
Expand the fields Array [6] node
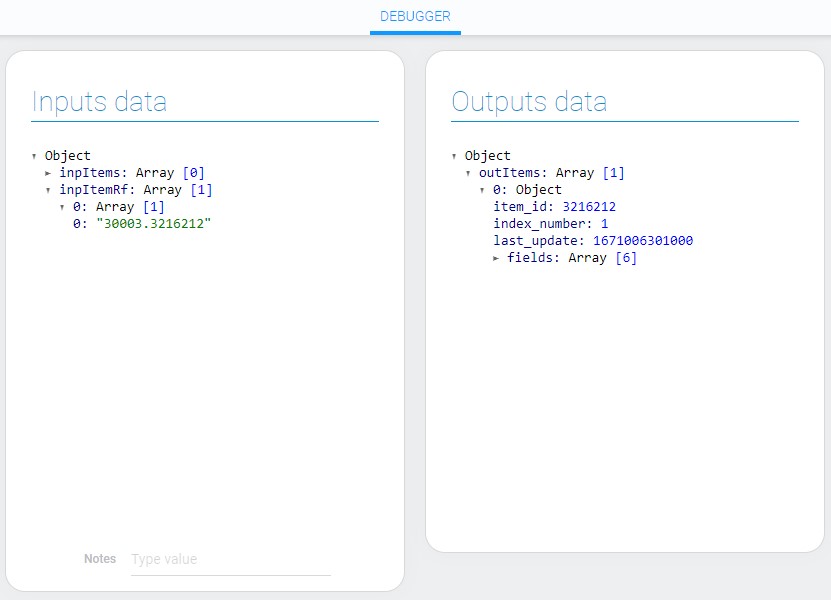click(496, 258)
